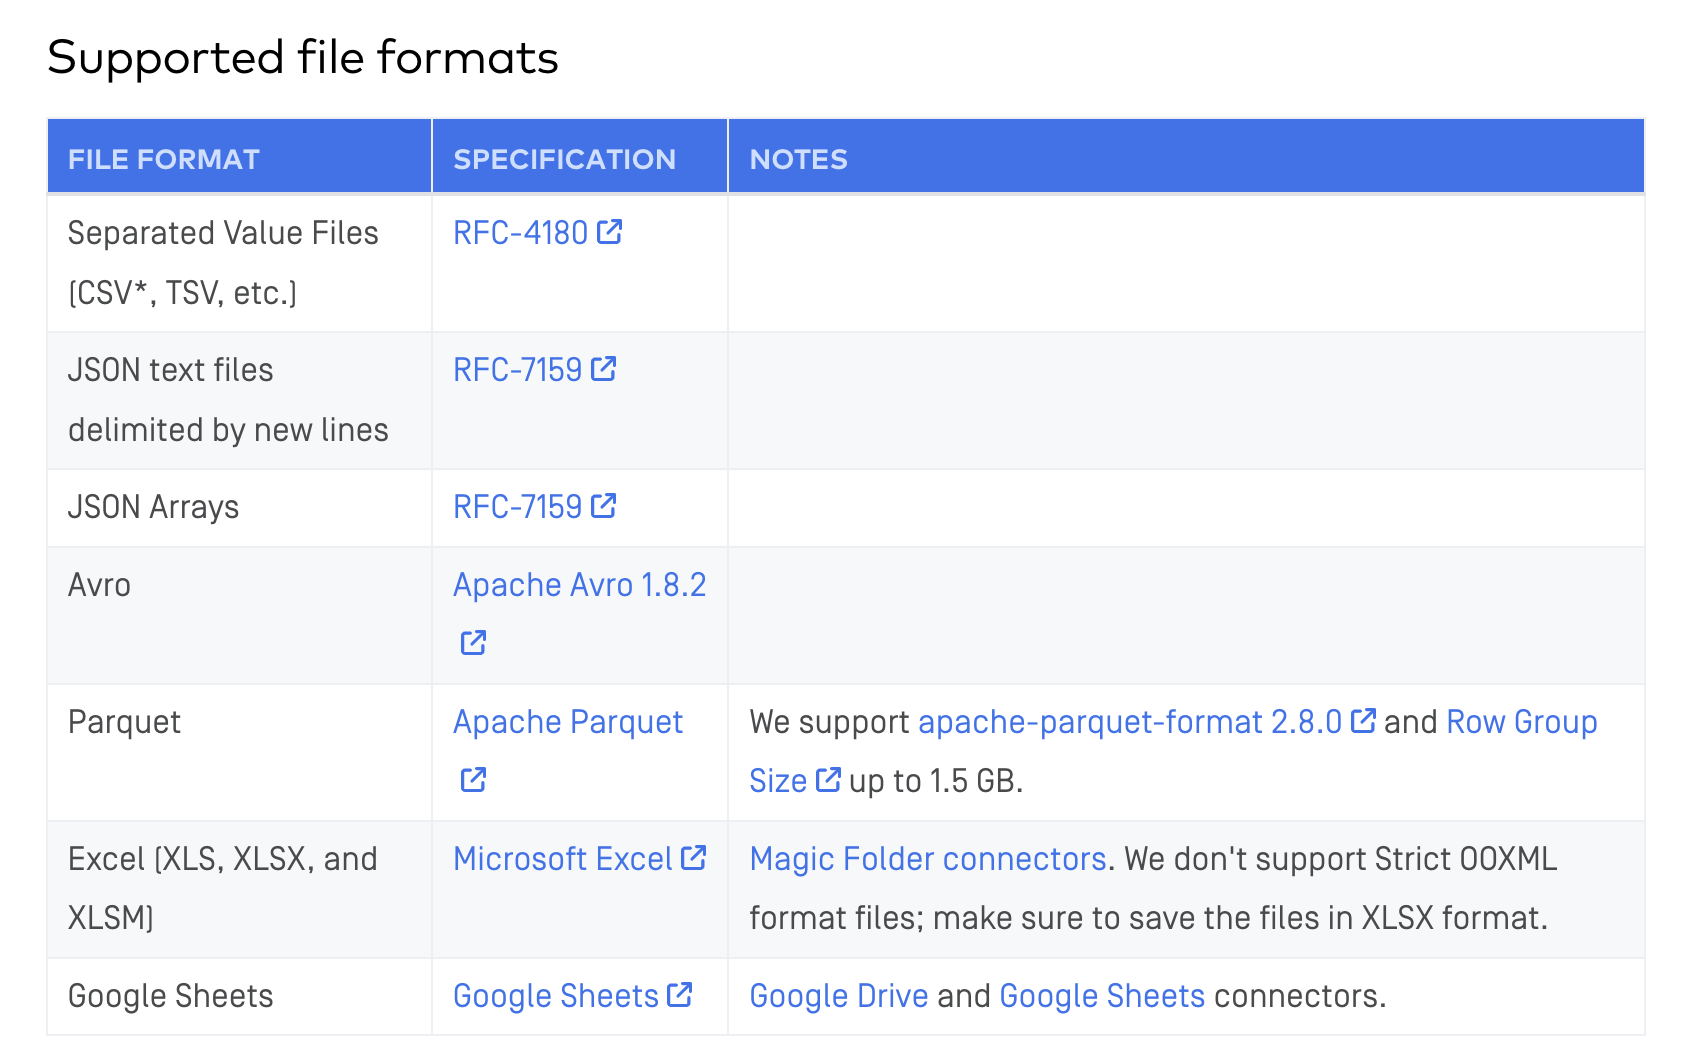This screenshot has width=1694, height=1062.
Task: Open external link icon under Apache Avro 1.8.2
Action: 473,642
